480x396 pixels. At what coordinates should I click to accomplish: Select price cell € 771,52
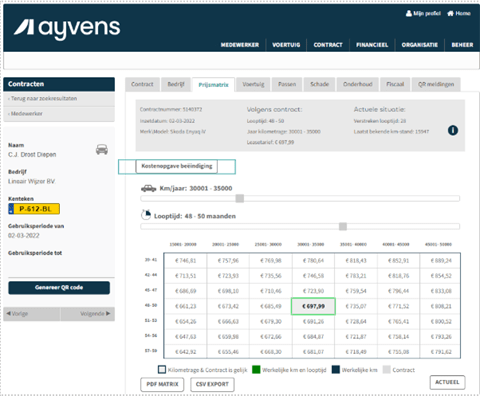[x=398, y=306]
